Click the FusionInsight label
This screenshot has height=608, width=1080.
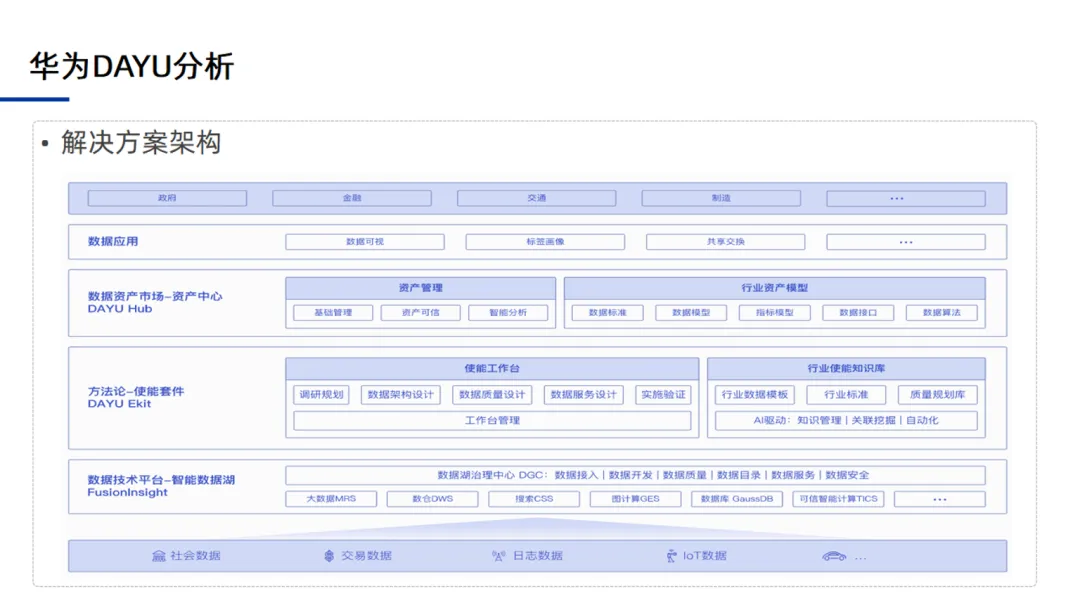coord(127,493)
